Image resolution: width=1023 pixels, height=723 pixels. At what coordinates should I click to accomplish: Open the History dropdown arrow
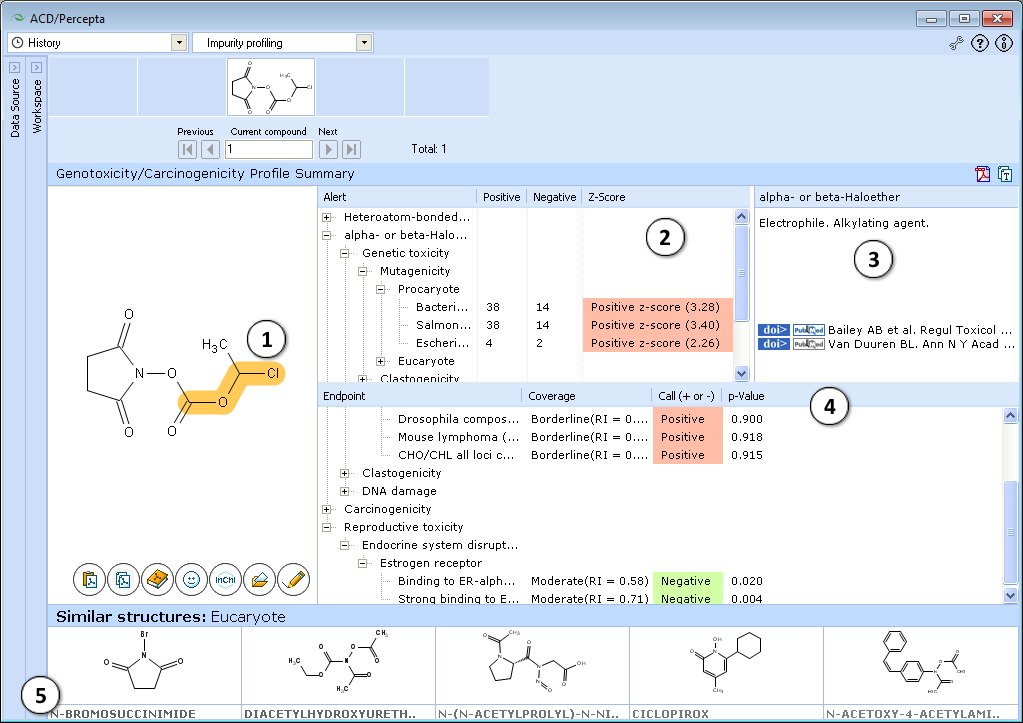tap(179, 43)
